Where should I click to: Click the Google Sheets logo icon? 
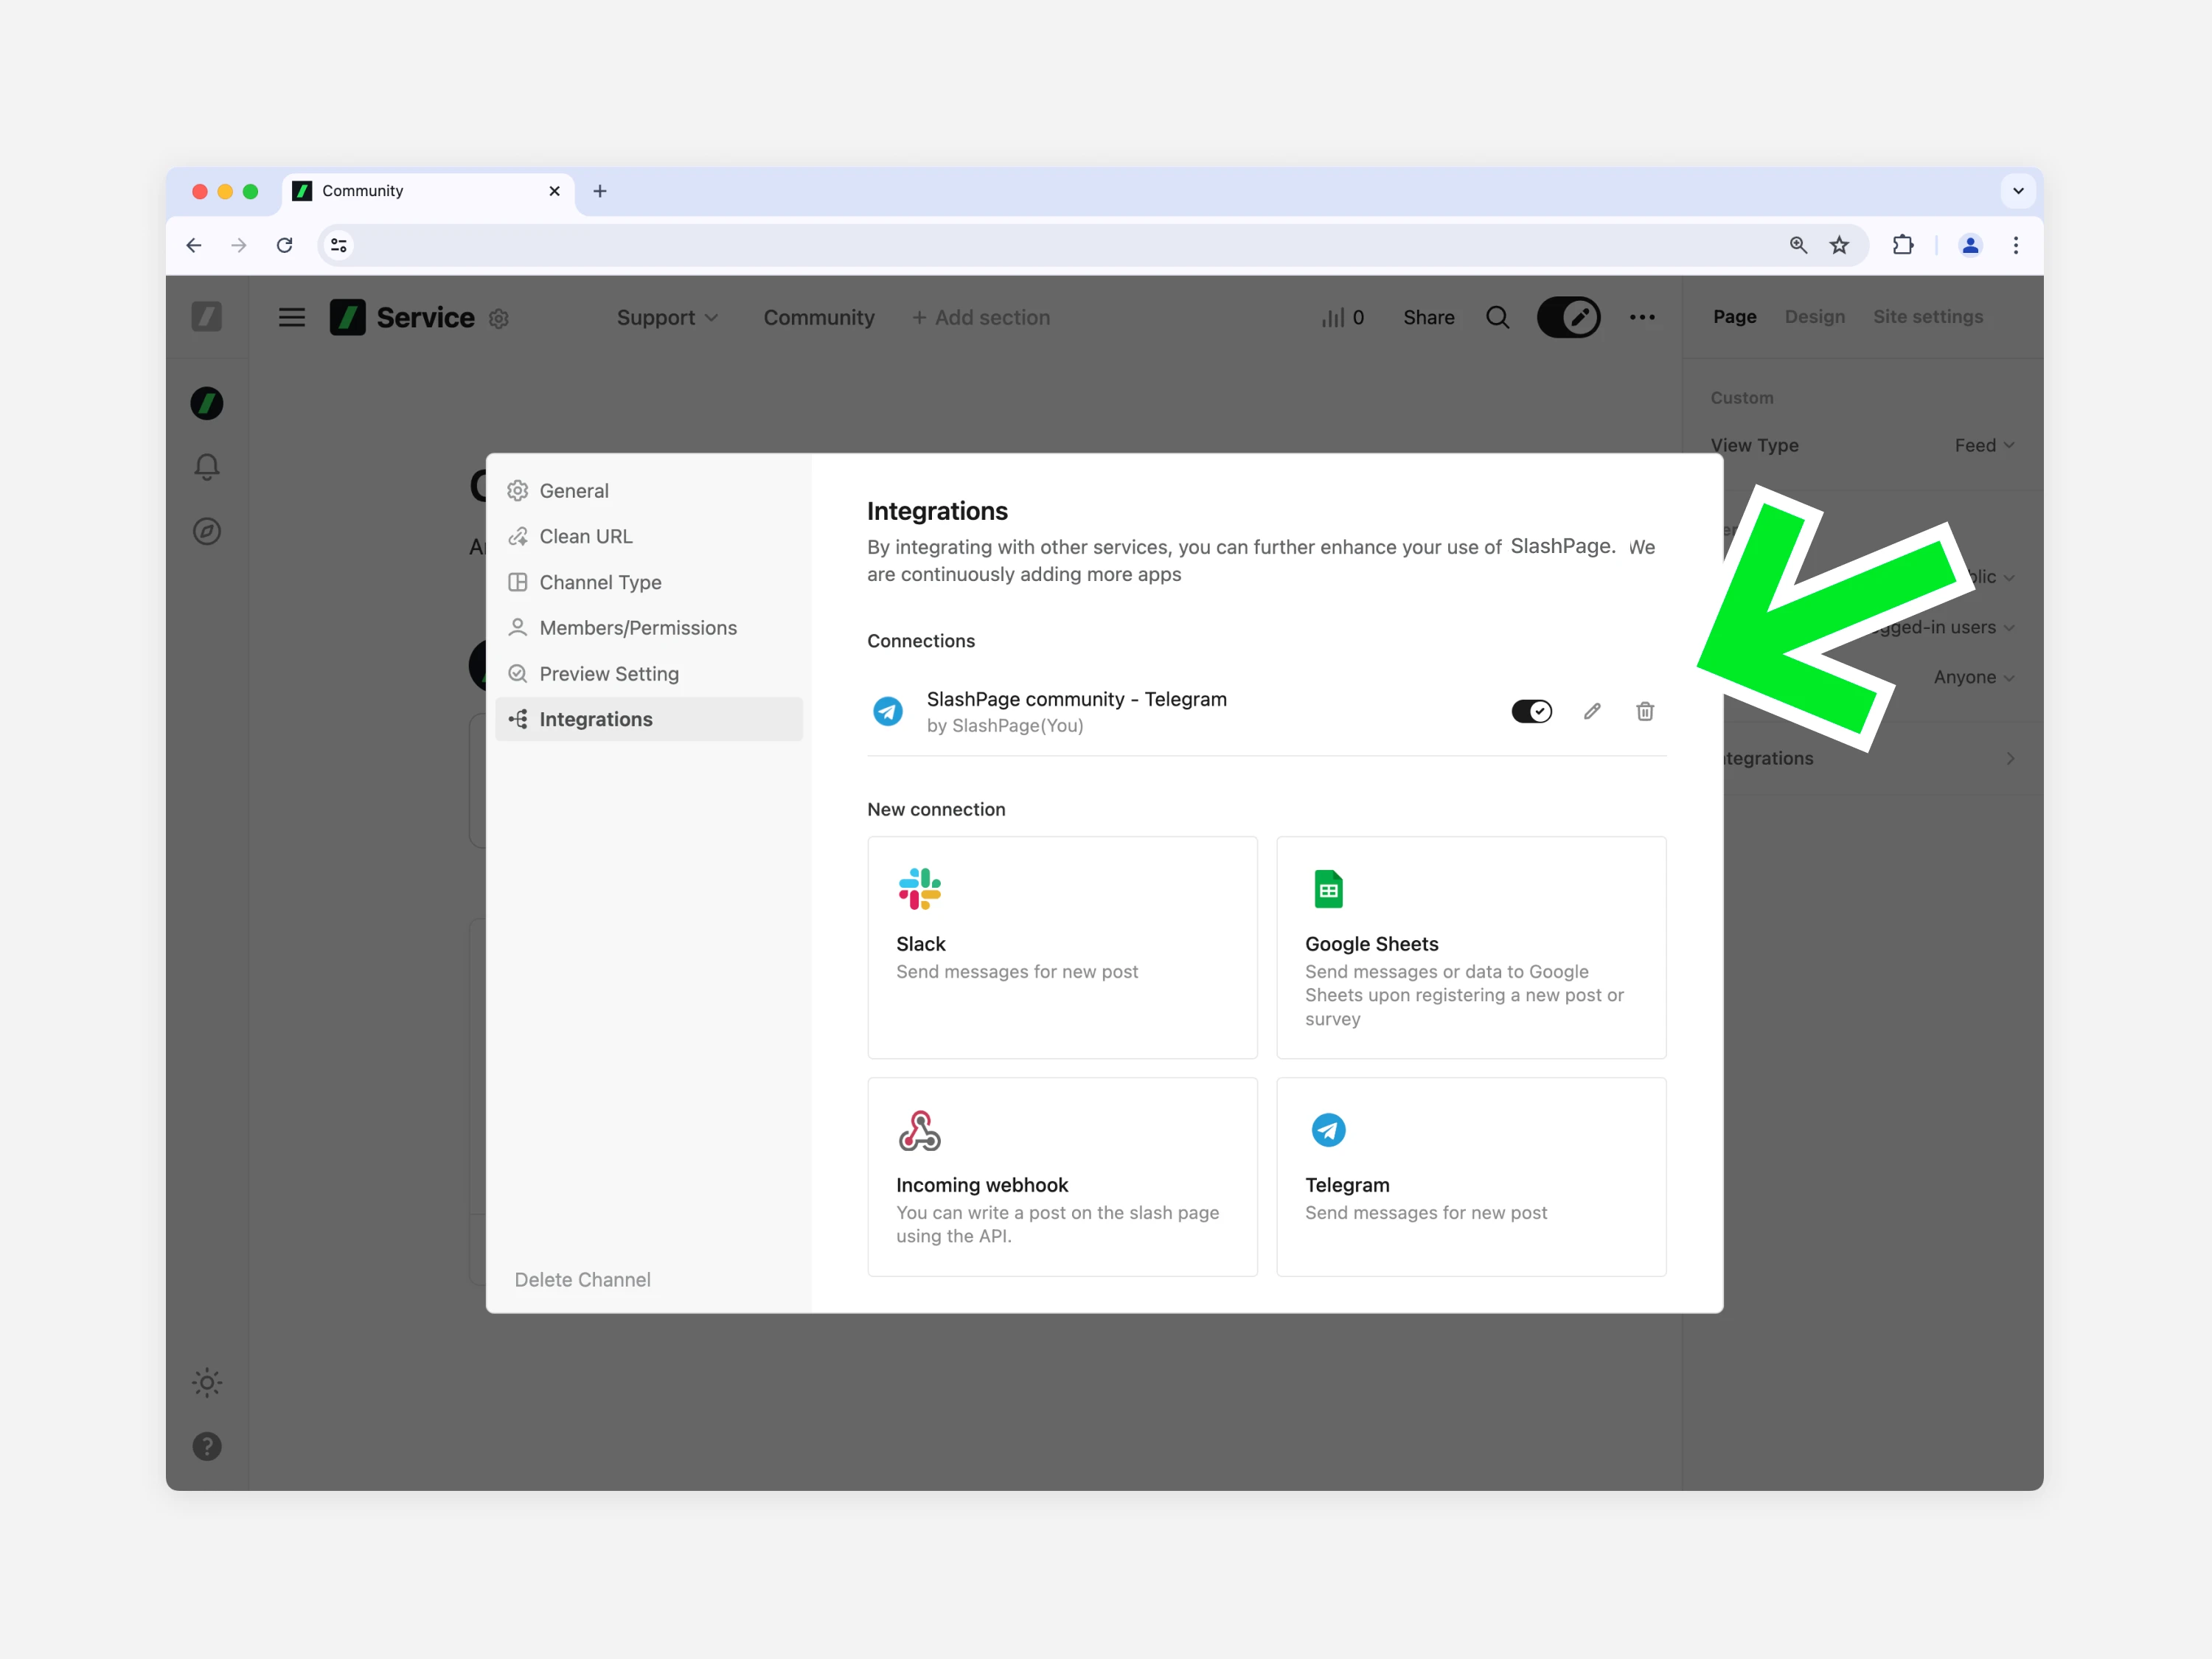(1328, 889)
